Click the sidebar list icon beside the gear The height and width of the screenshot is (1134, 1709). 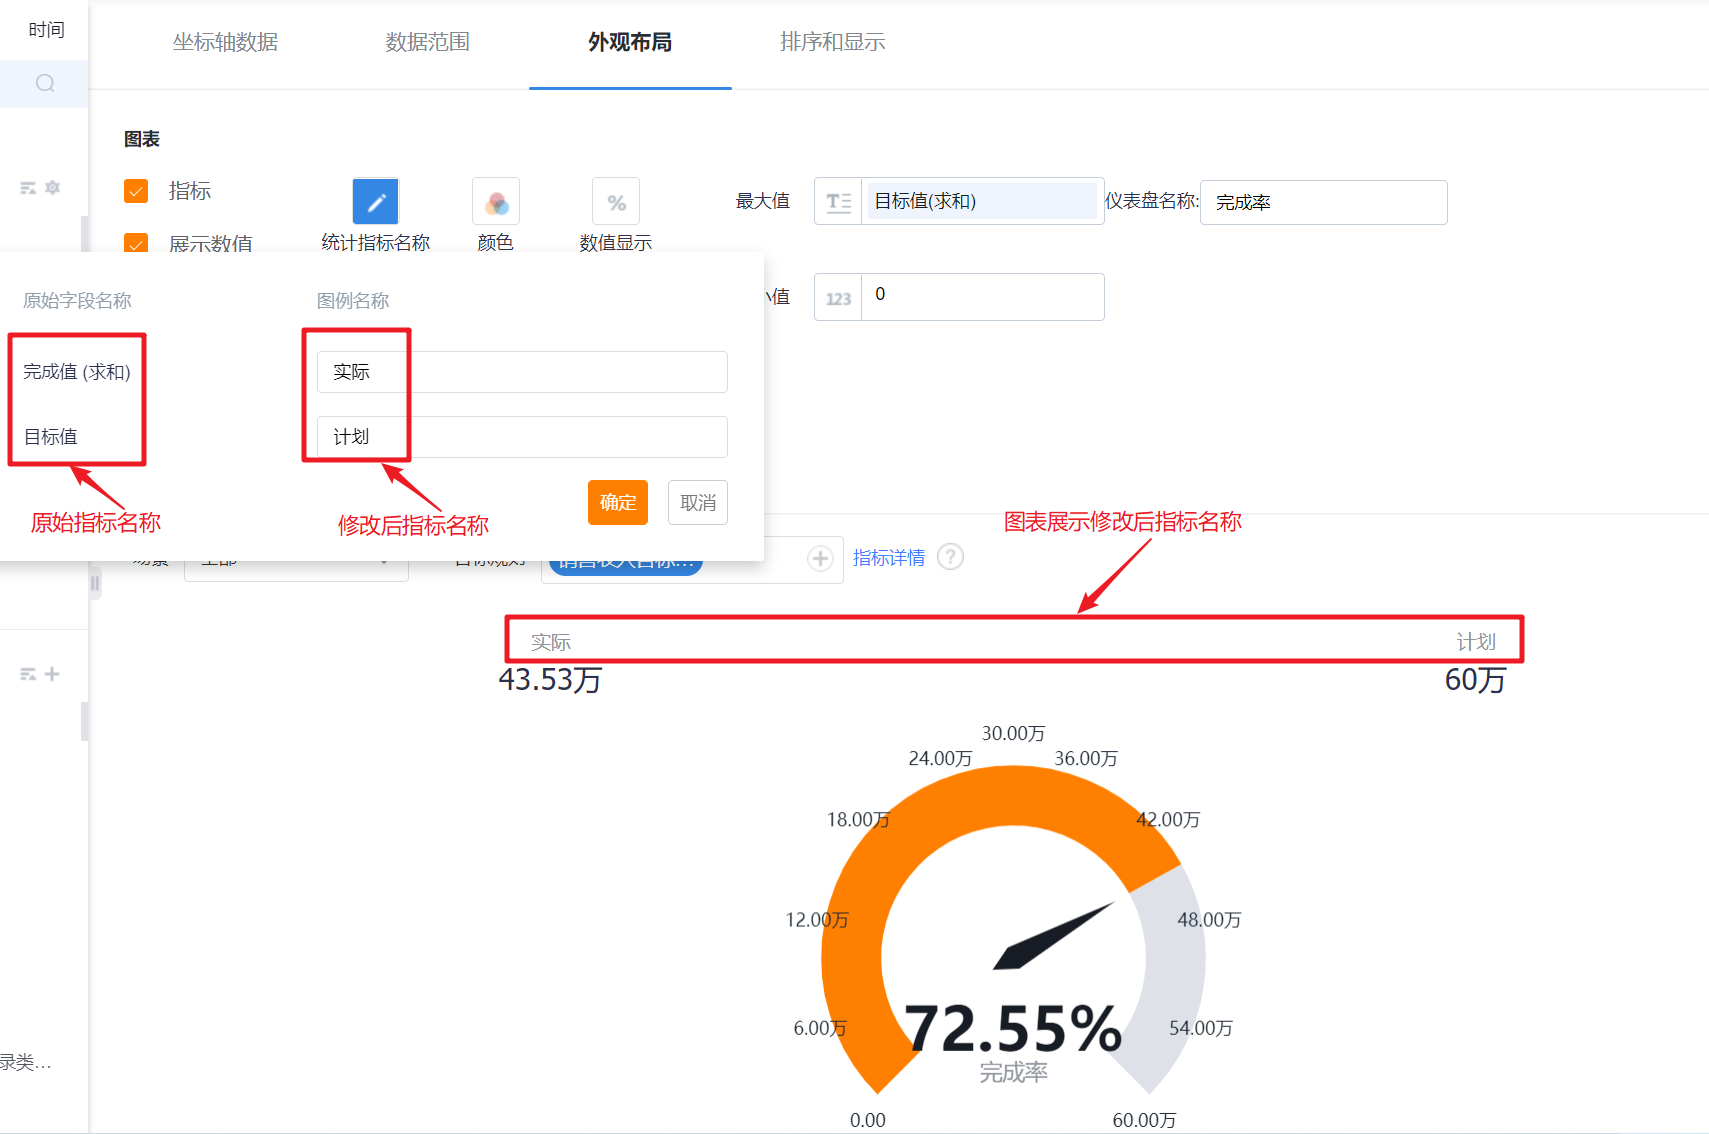point(28,188)
